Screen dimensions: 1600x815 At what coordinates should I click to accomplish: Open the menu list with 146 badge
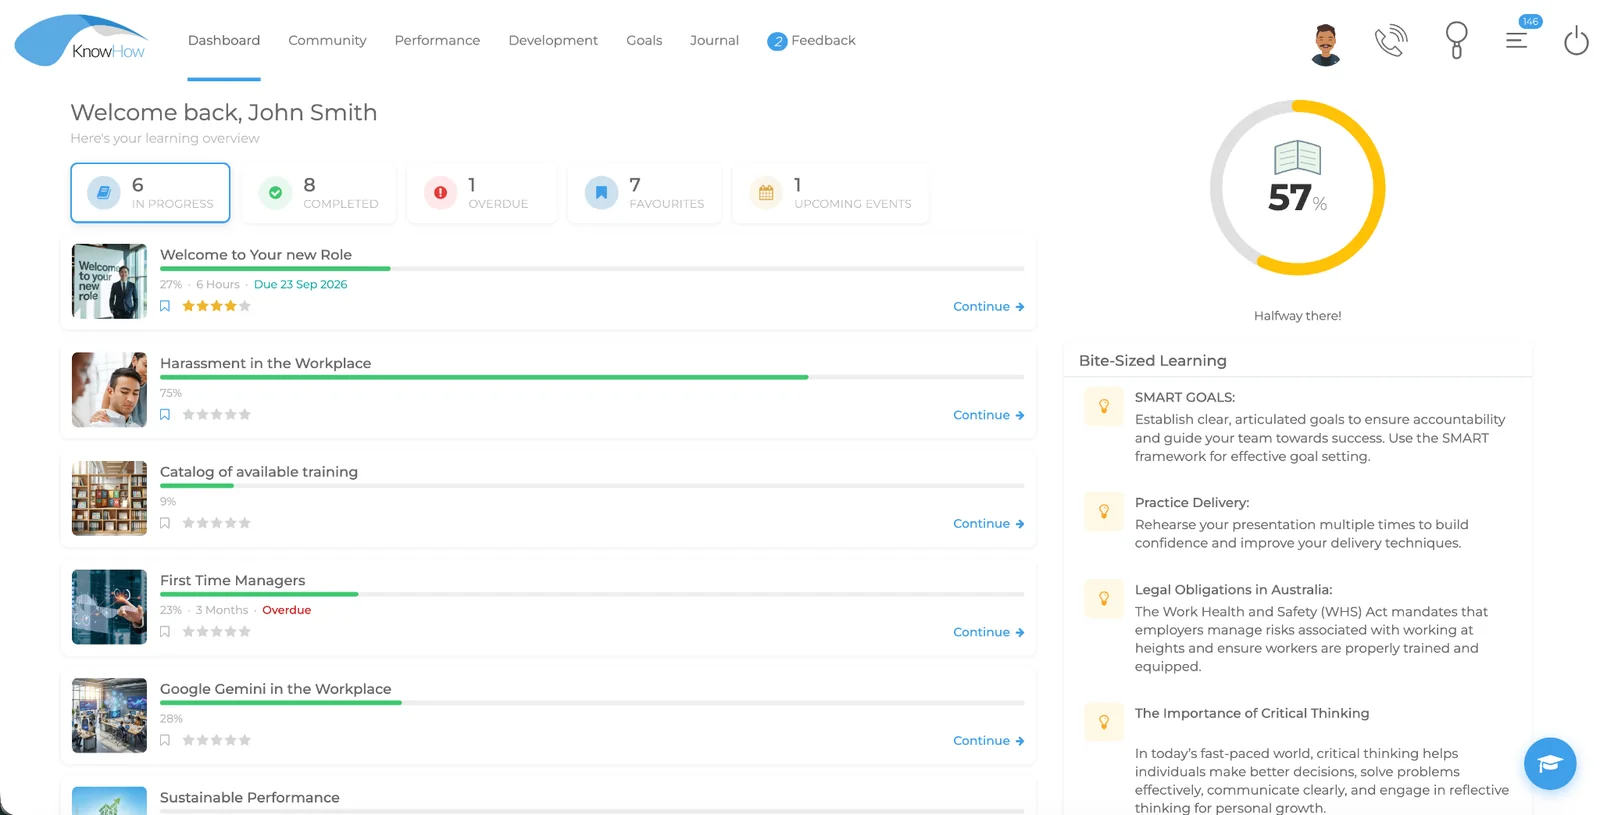[x=1517, y=40]
